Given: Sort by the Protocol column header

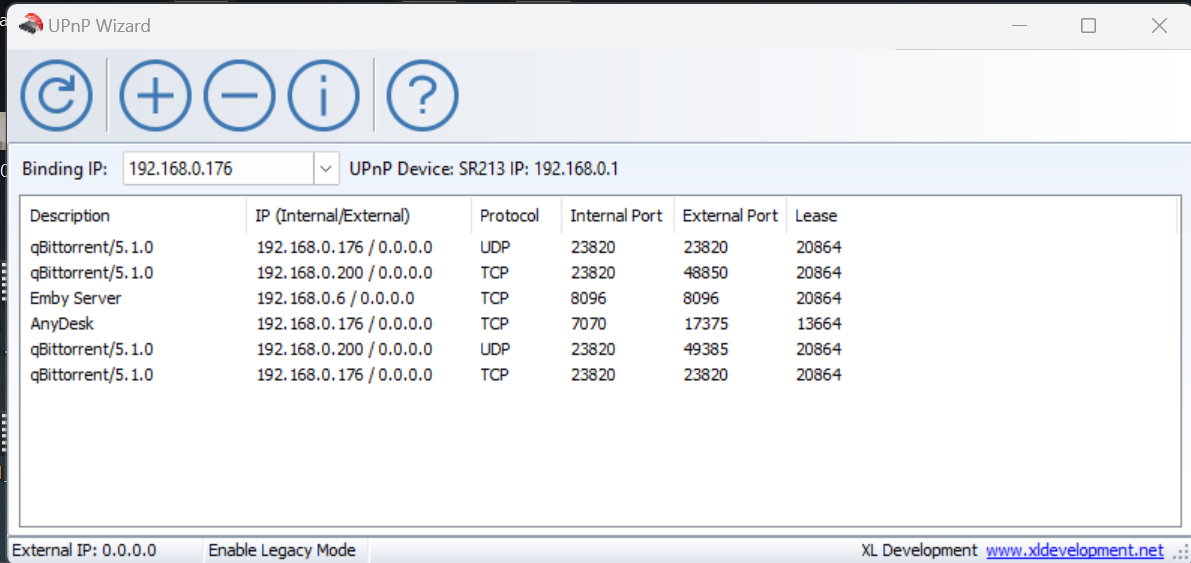Looking at the screenshot, I should pos(509,216).
